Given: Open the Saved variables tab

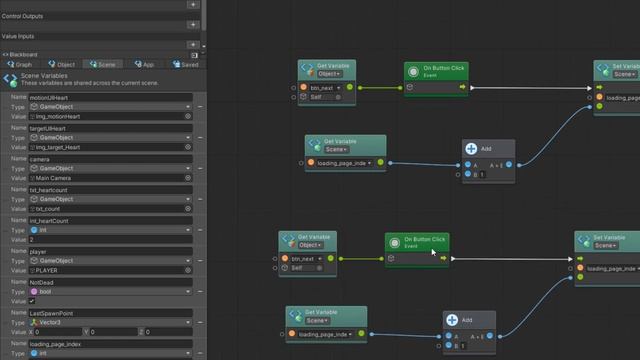Looking at the screenshot, I should point(186,64).
